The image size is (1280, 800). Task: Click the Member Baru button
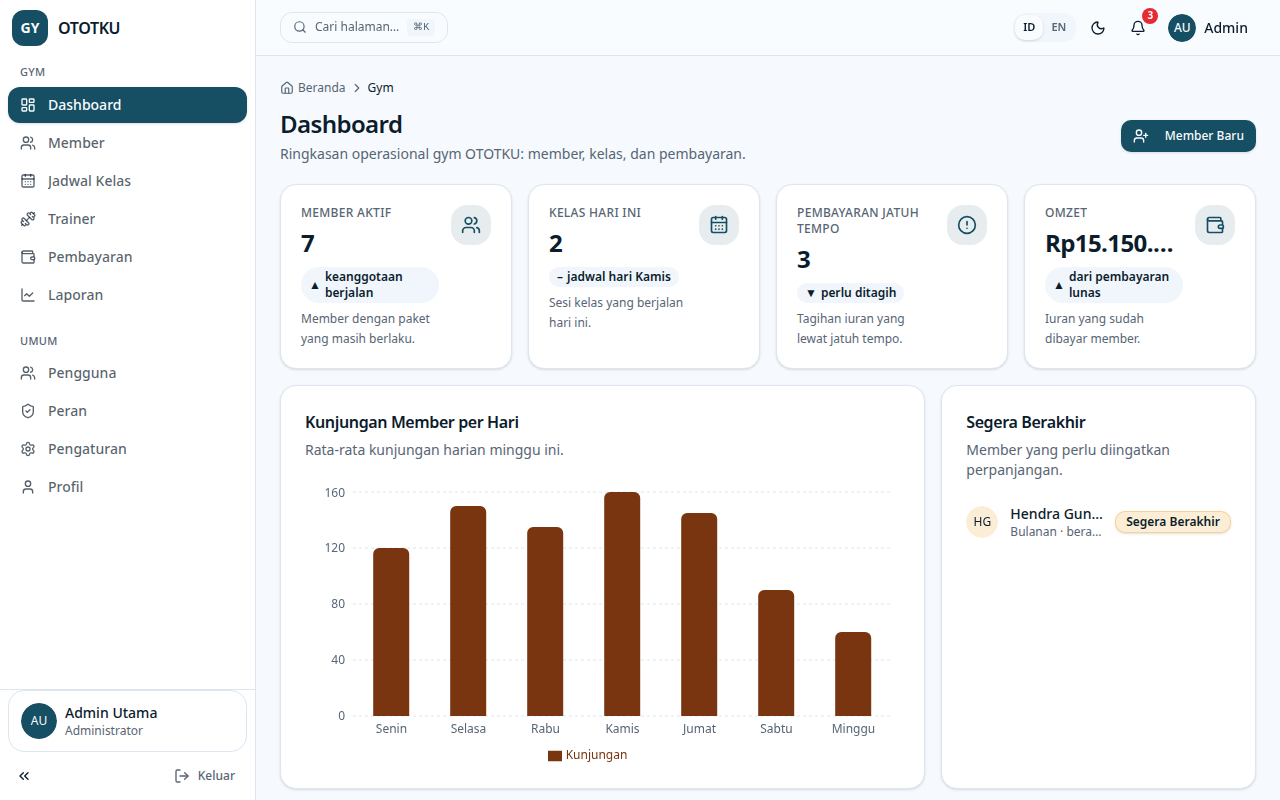click(1188, 136)
